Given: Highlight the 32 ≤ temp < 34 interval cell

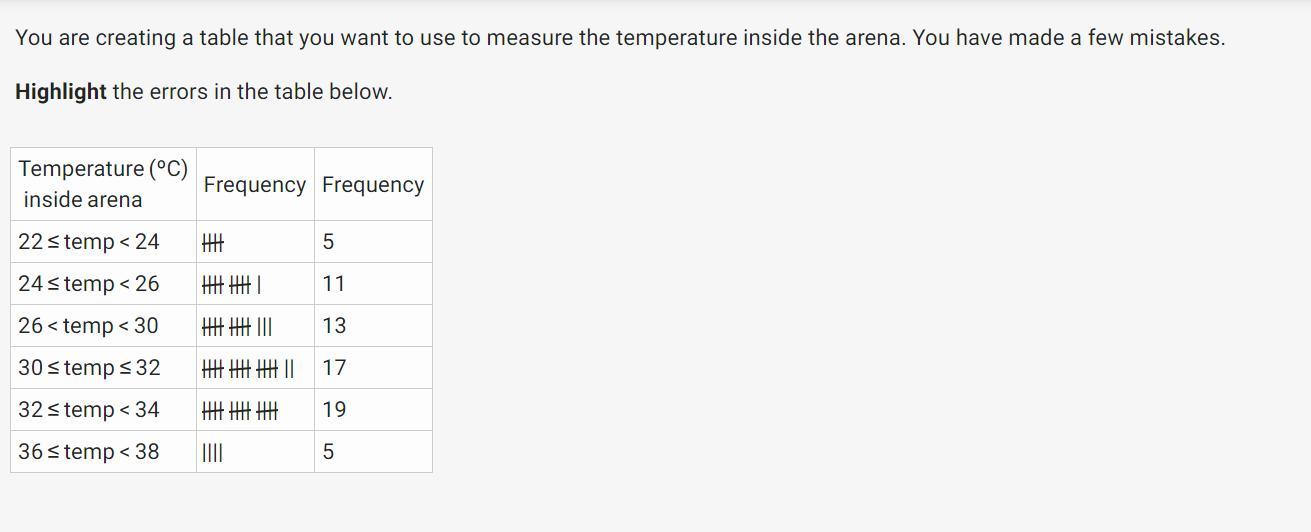Looking at the screenshot, I should 89,410.
